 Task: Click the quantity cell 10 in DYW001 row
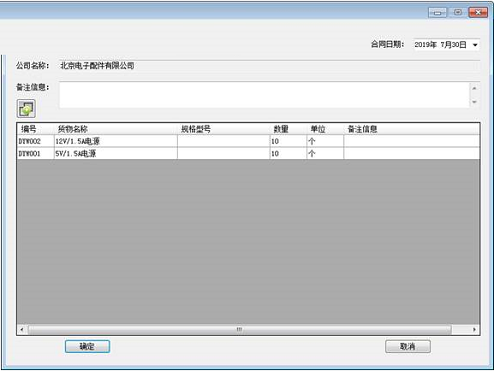288,154
